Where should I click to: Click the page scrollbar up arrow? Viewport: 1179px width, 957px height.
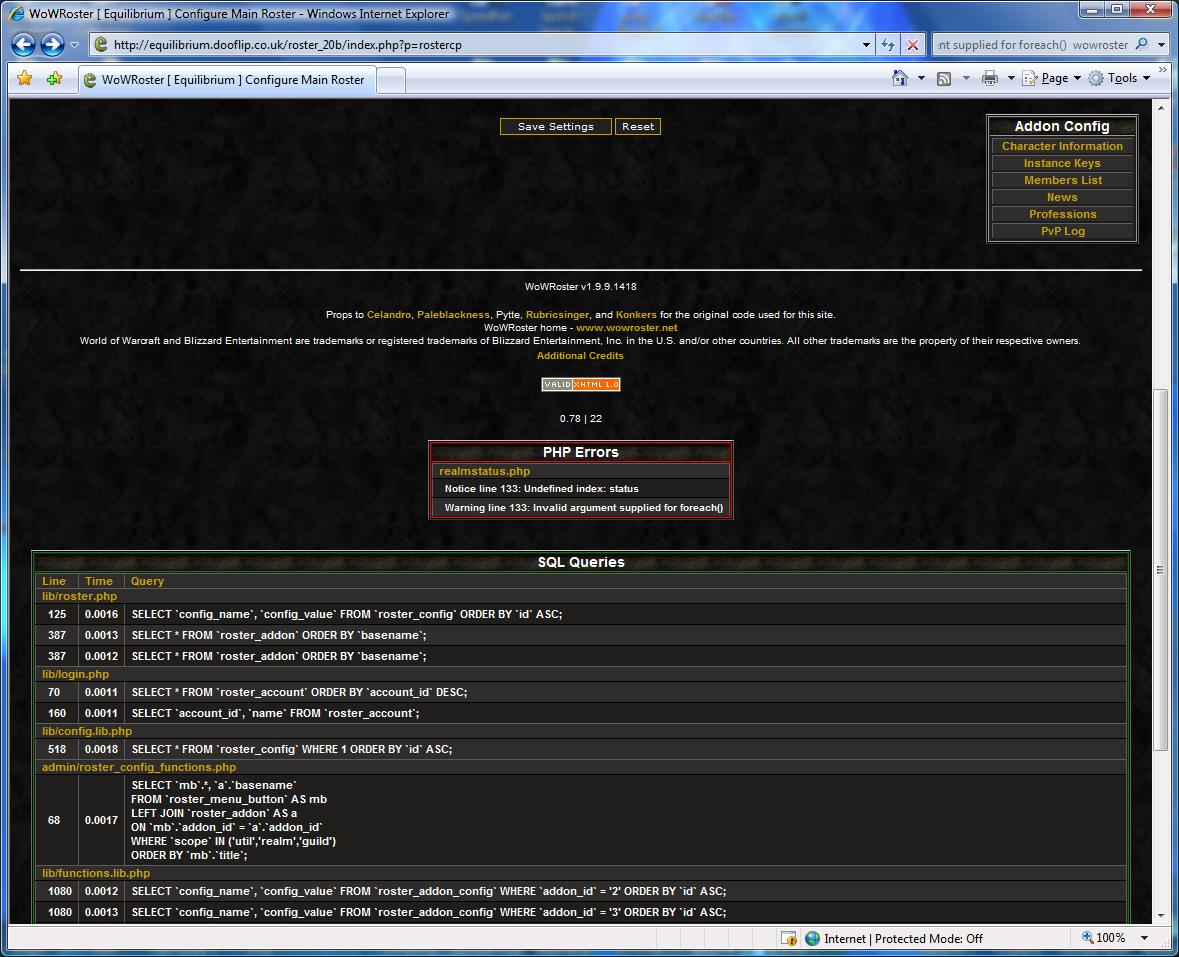click(1161, 108)
